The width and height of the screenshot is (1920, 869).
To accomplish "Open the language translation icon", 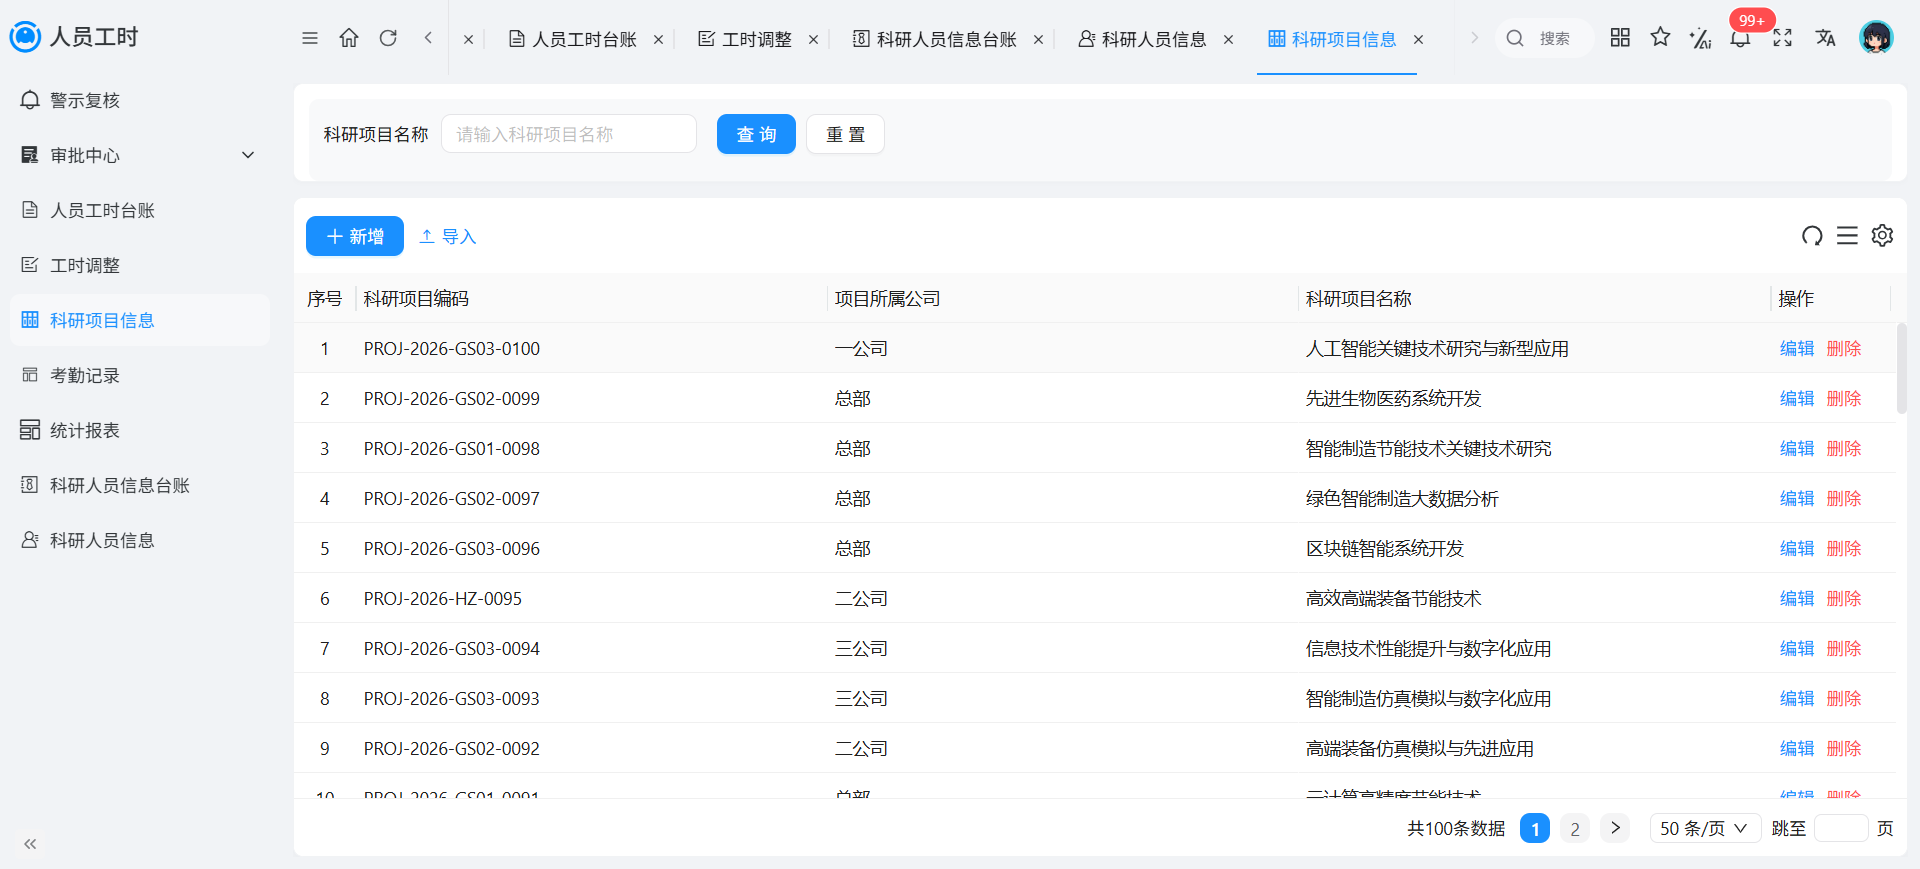I will click(x=1826, y=38).
